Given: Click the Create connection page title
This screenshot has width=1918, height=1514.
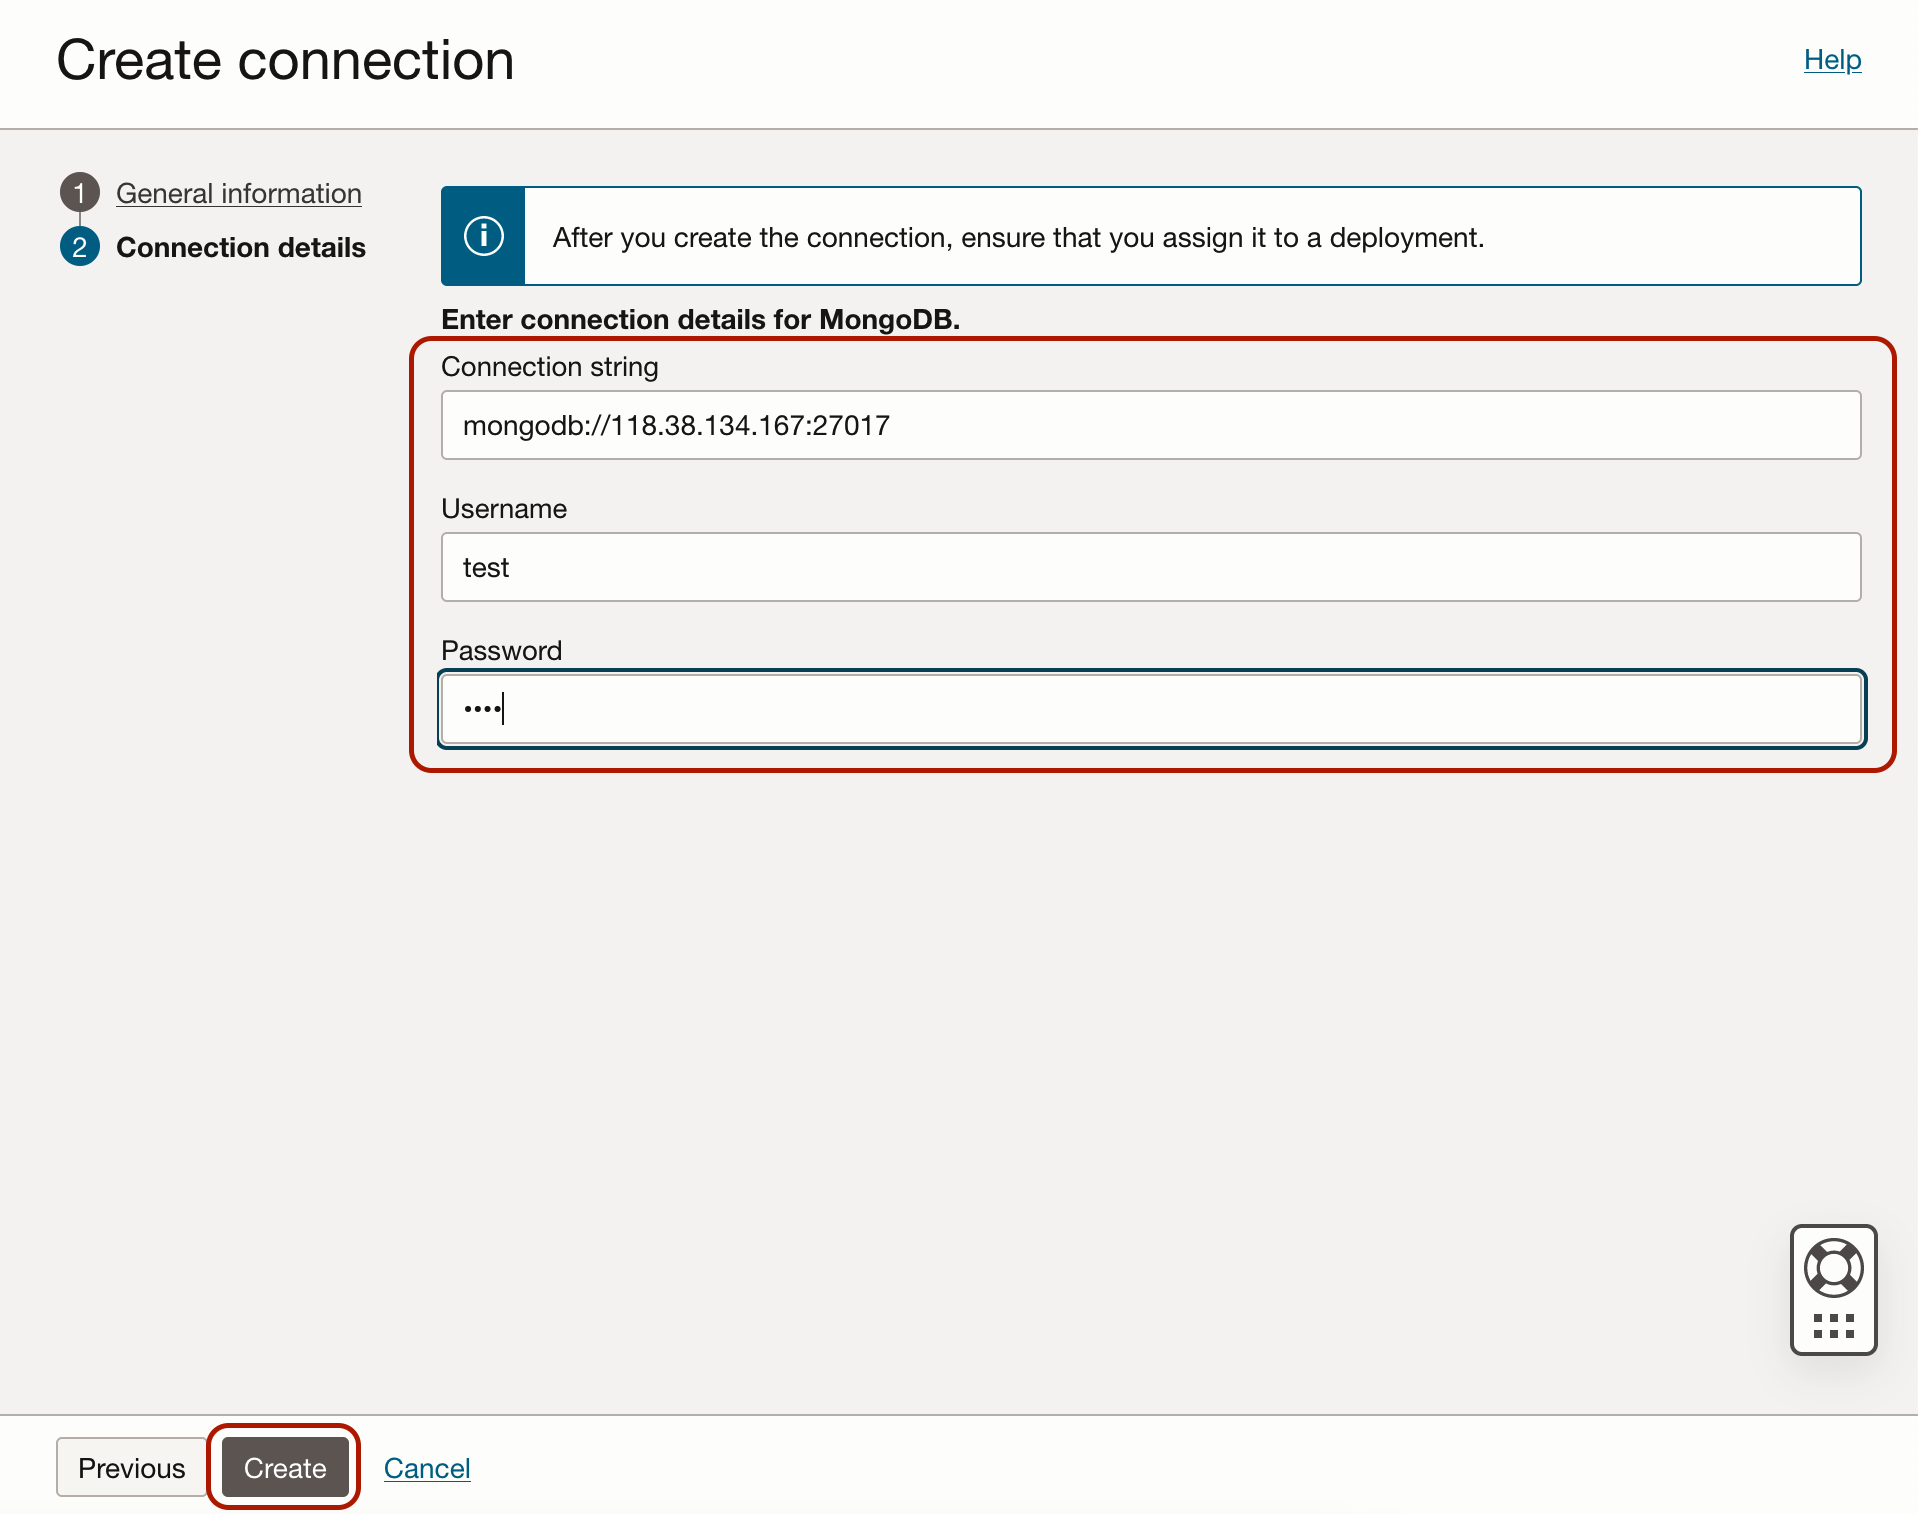Looking at the screenshot, I should pos(285,60).
